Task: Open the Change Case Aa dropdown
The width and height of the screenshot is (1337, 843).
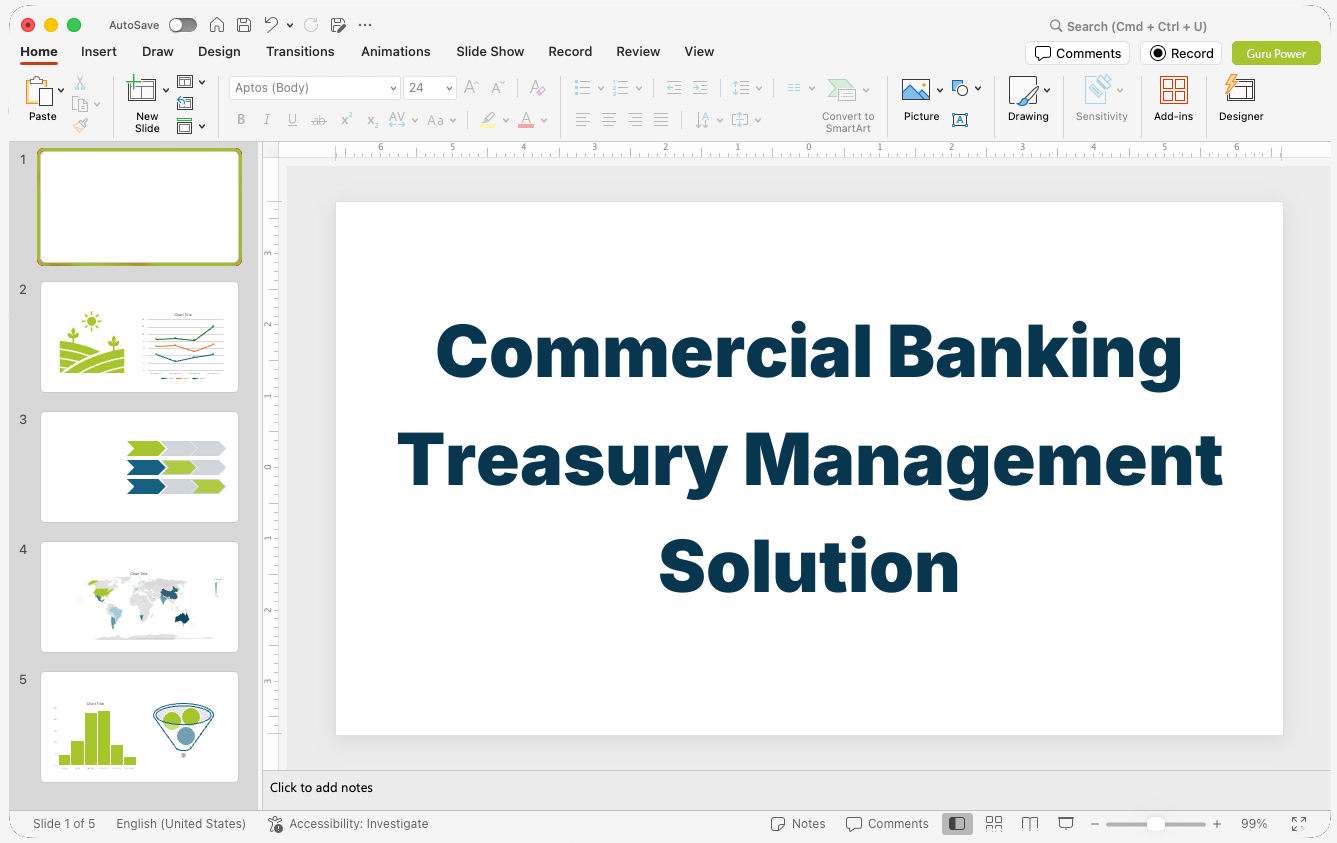Action: pyautogui.click(x=441, y=120)
